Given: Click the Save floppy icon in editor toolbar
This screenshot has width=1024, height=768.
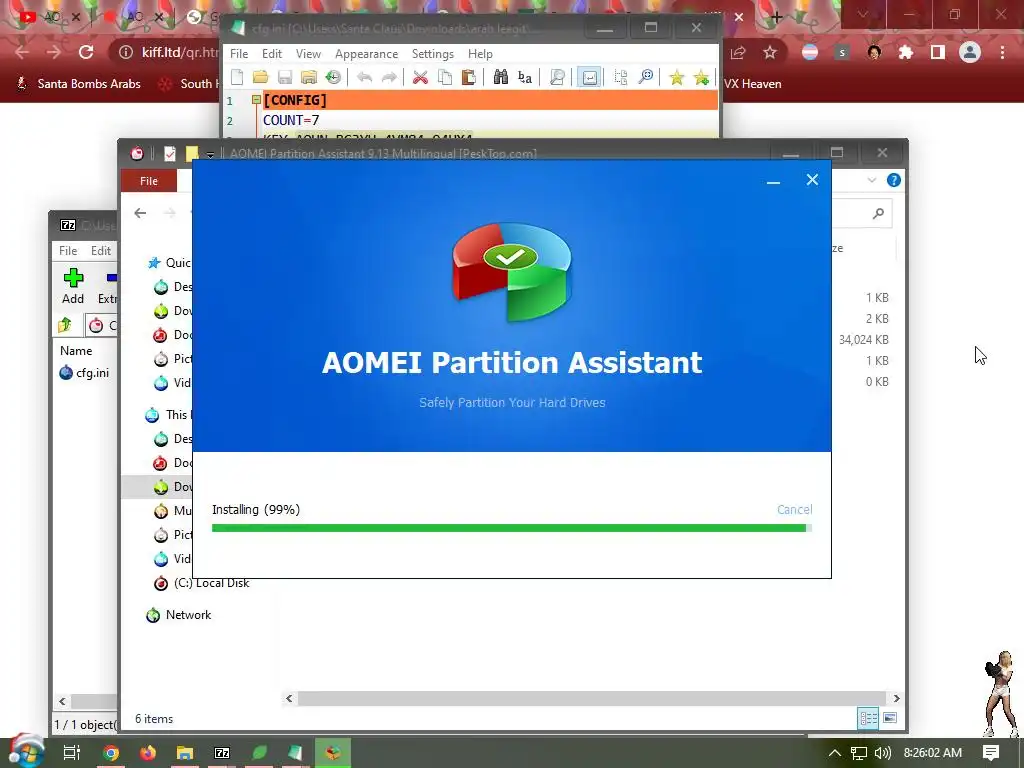Looking at the screenshot, I should click(285, 77).
